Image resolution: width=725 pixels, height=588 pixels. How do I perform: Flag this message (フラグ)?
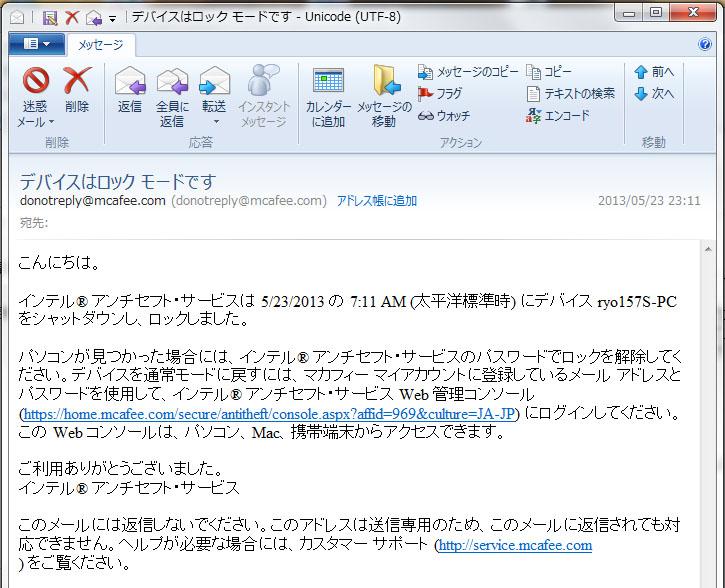pos(440,94)
